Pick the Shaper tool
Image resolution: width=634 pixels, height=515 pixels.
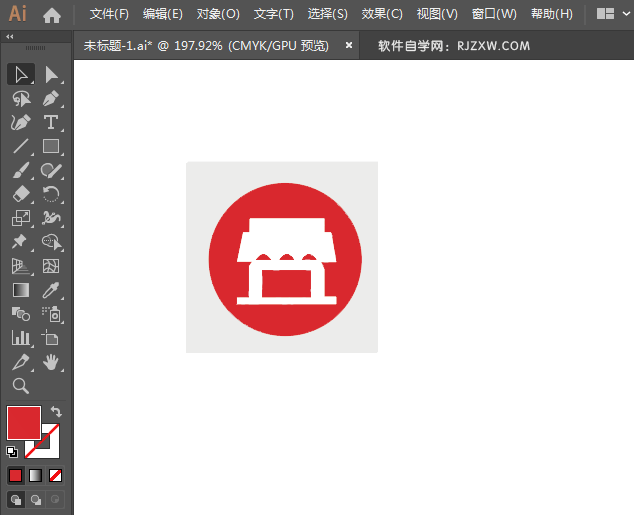(x=51, y=170)
